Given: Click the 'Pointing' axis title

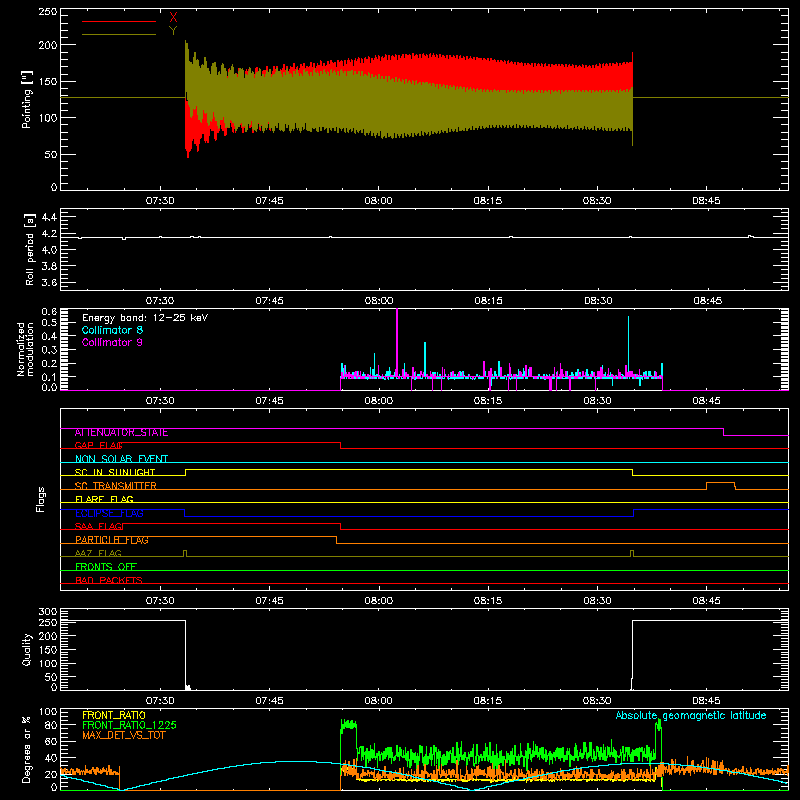Looking at the screenshot, I should coord(27,99).
